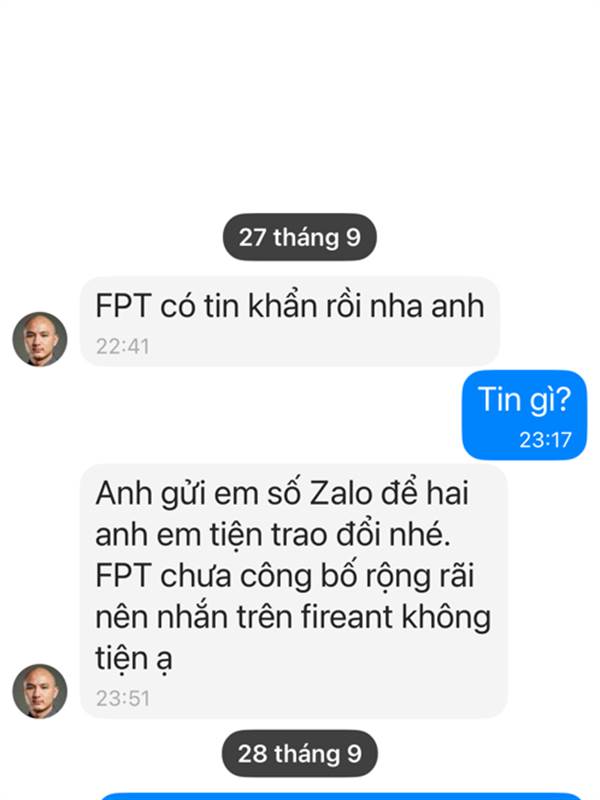Select the 'FPT có tin khẩn rồi nha anh' message
Image resolution: width=600 pixels, height=800 pixels.
290,321
